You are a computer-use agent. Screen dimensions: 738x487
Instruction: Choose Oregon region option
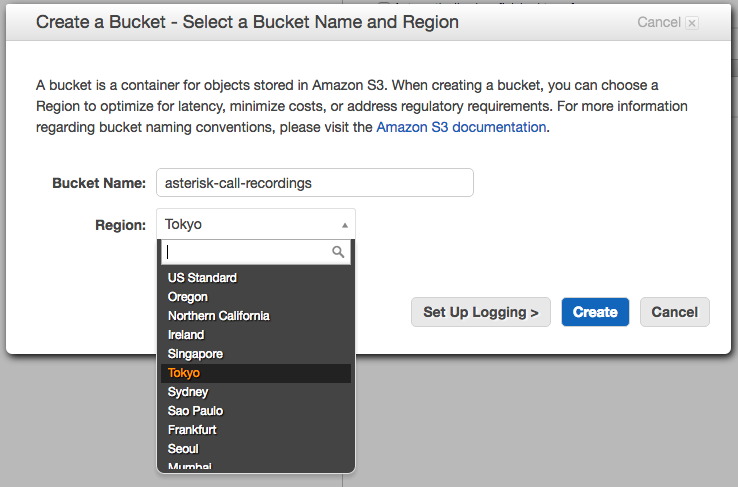pos(188,297)
